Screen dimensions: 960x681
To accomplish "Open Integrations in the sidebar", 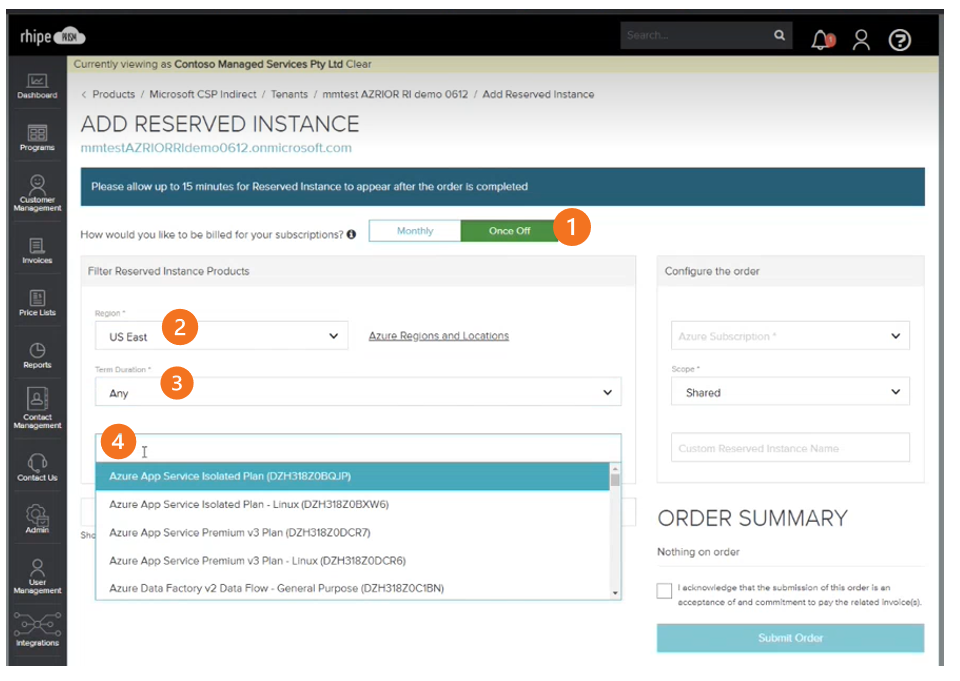I will pyautogui.click(x=37, y=629).
